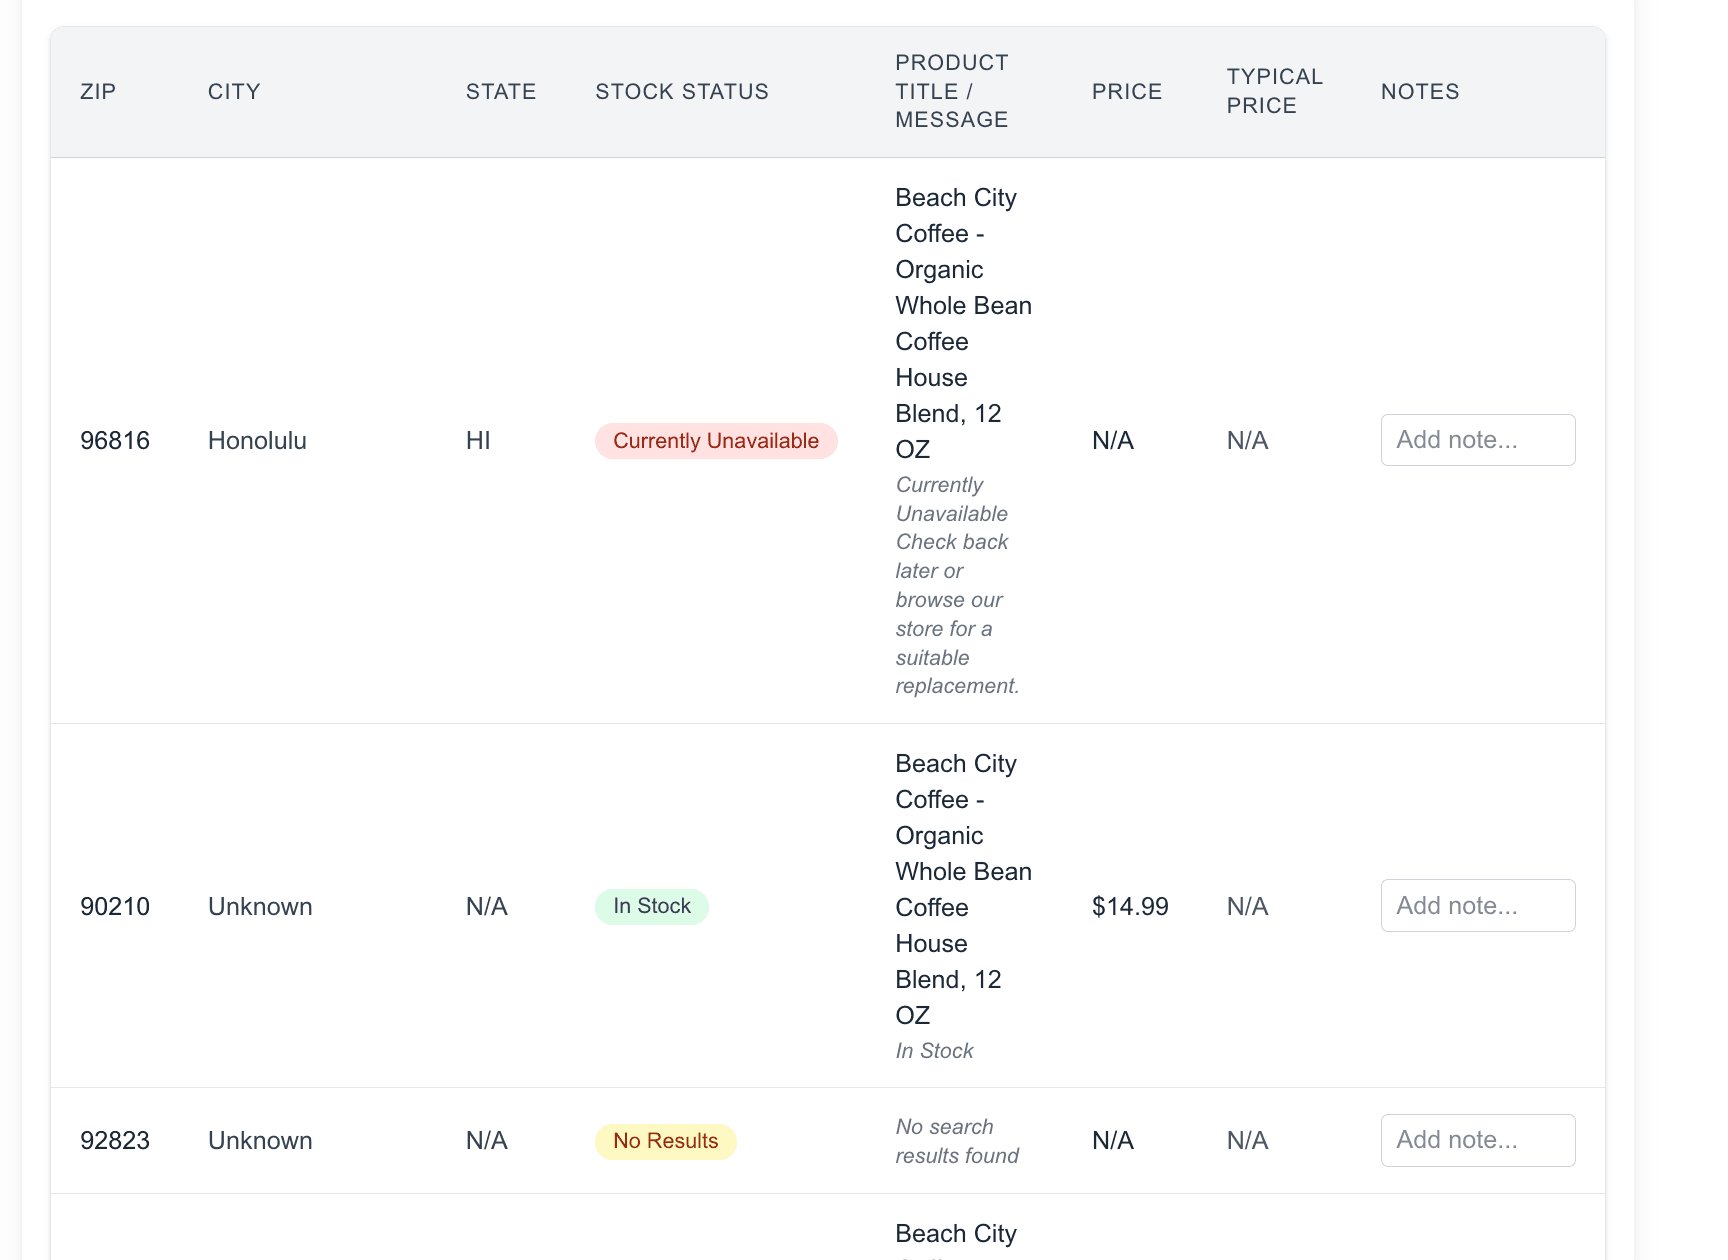Click Unknown city in the 90210 row
The image size is (1728, 1260).
[260, 907]
